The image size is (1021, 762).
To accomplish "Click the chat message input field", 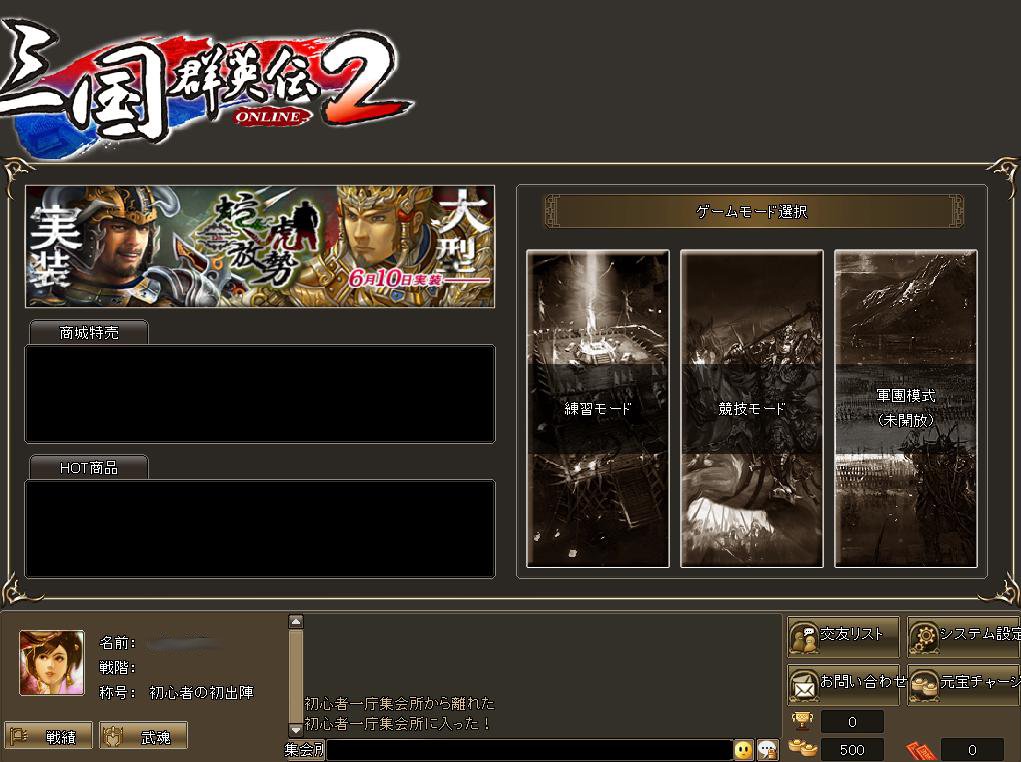I will [529, 750].
